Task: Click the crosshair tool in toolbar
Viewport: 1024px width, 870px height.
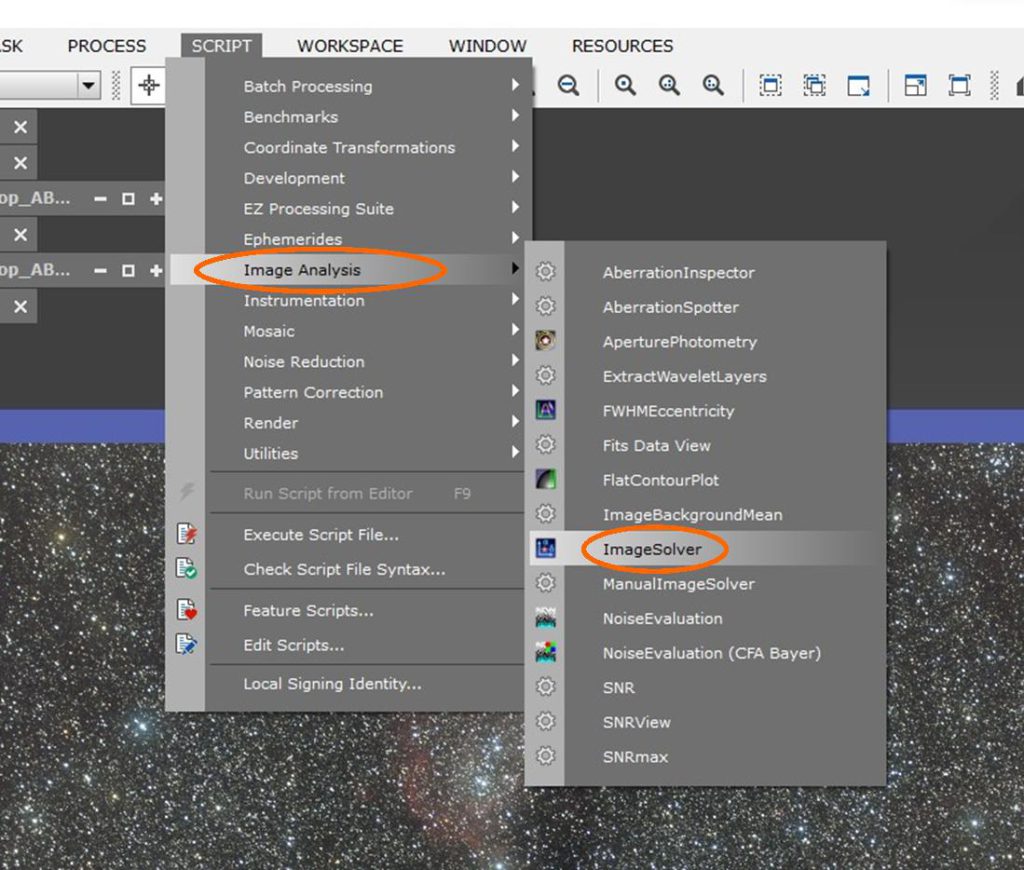Action: click(x=149, y=86)
